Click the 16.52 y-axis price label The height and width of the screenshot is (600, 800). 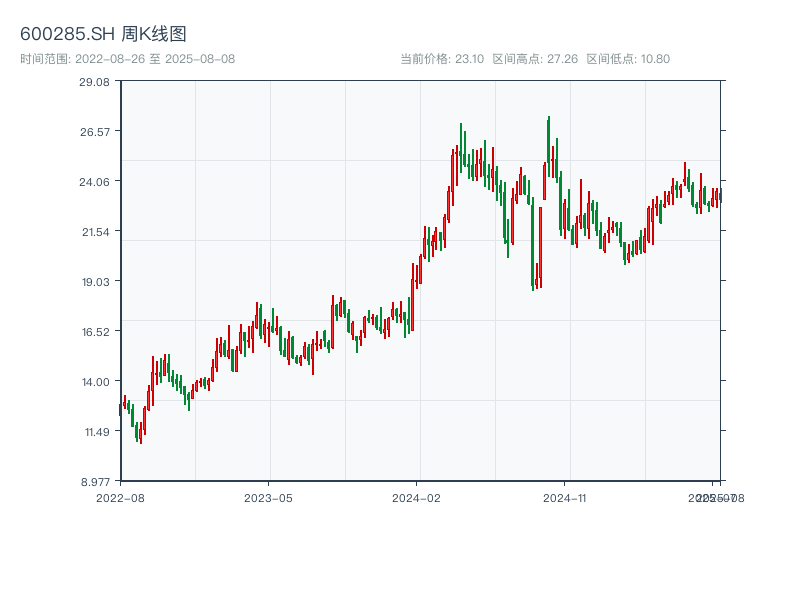(x=94, y=332)
